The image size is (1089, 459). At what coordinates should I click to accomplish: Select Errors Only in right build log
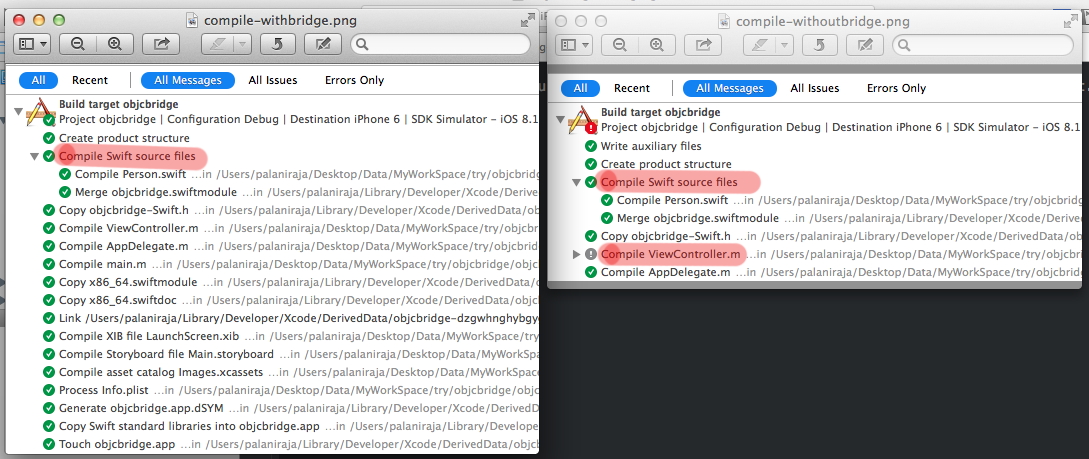(896, 88)
